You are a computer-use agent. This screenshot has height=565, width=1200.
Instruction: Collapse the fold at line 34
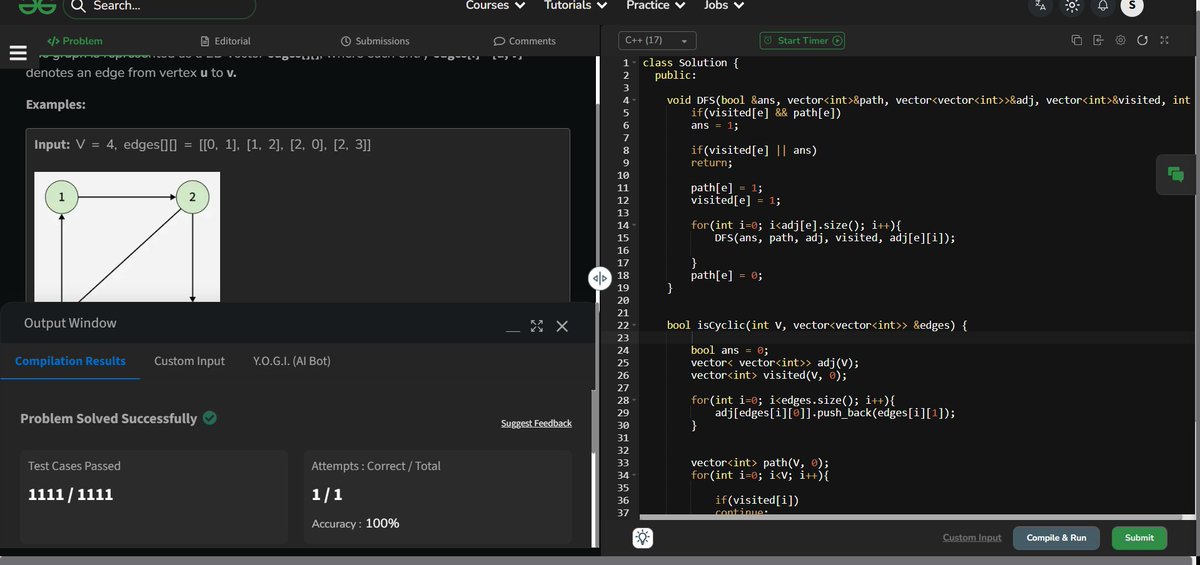pyautogui.click(x=635, y=475)
